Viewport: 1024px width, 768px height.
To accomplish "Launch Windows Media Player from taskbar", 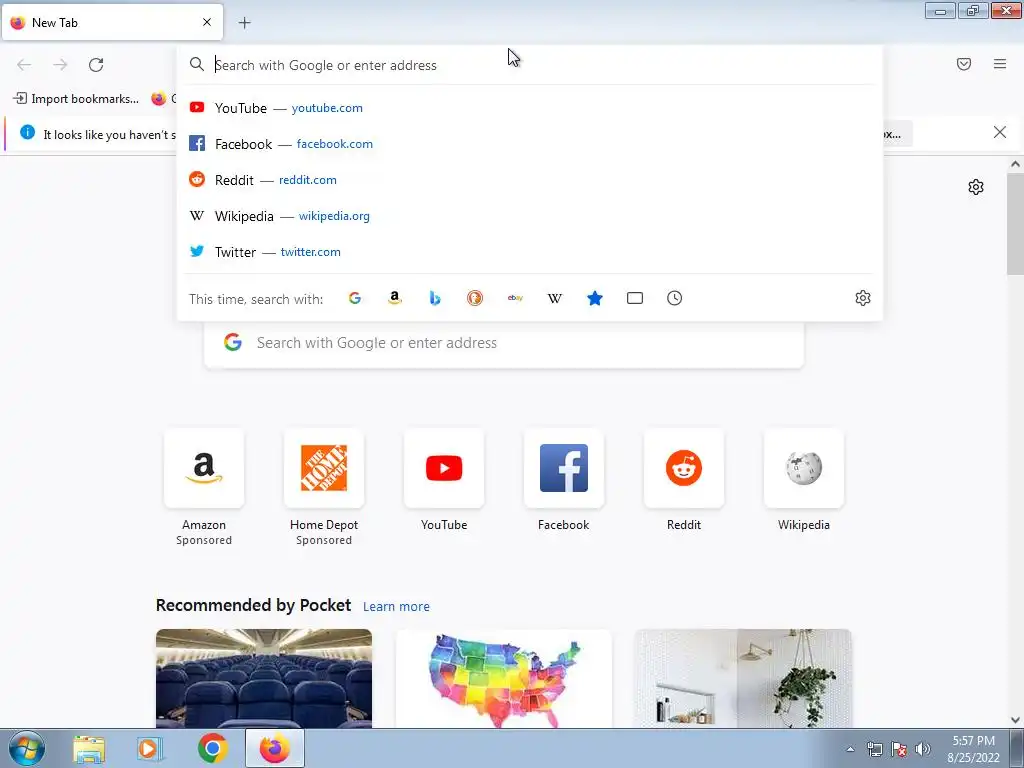I will tap(150, 748).
